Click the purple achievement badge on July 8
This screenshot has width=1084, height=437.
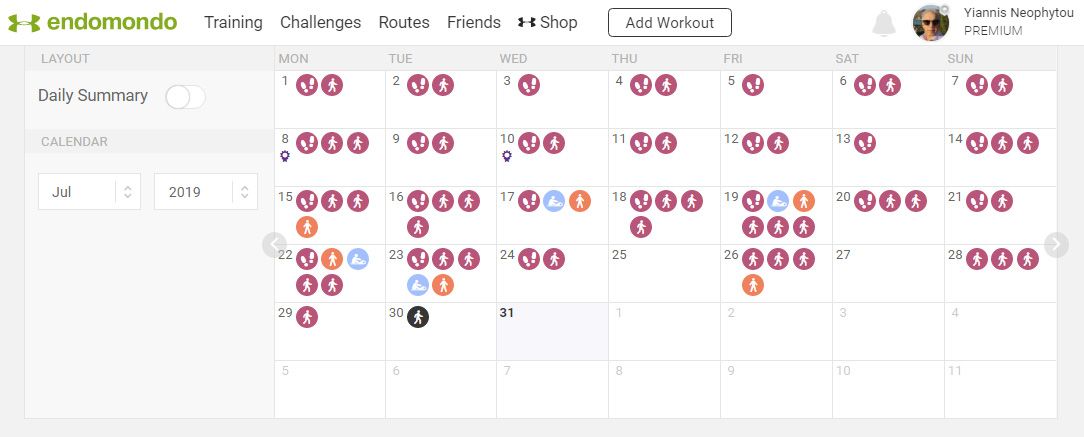click(x=285, y=156)
